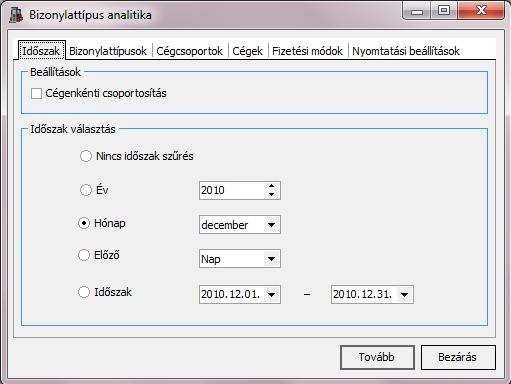Choose the Év radio button
Image resolution: width=511 pixels, height=384 pixels.
click(x=86, y=190)
